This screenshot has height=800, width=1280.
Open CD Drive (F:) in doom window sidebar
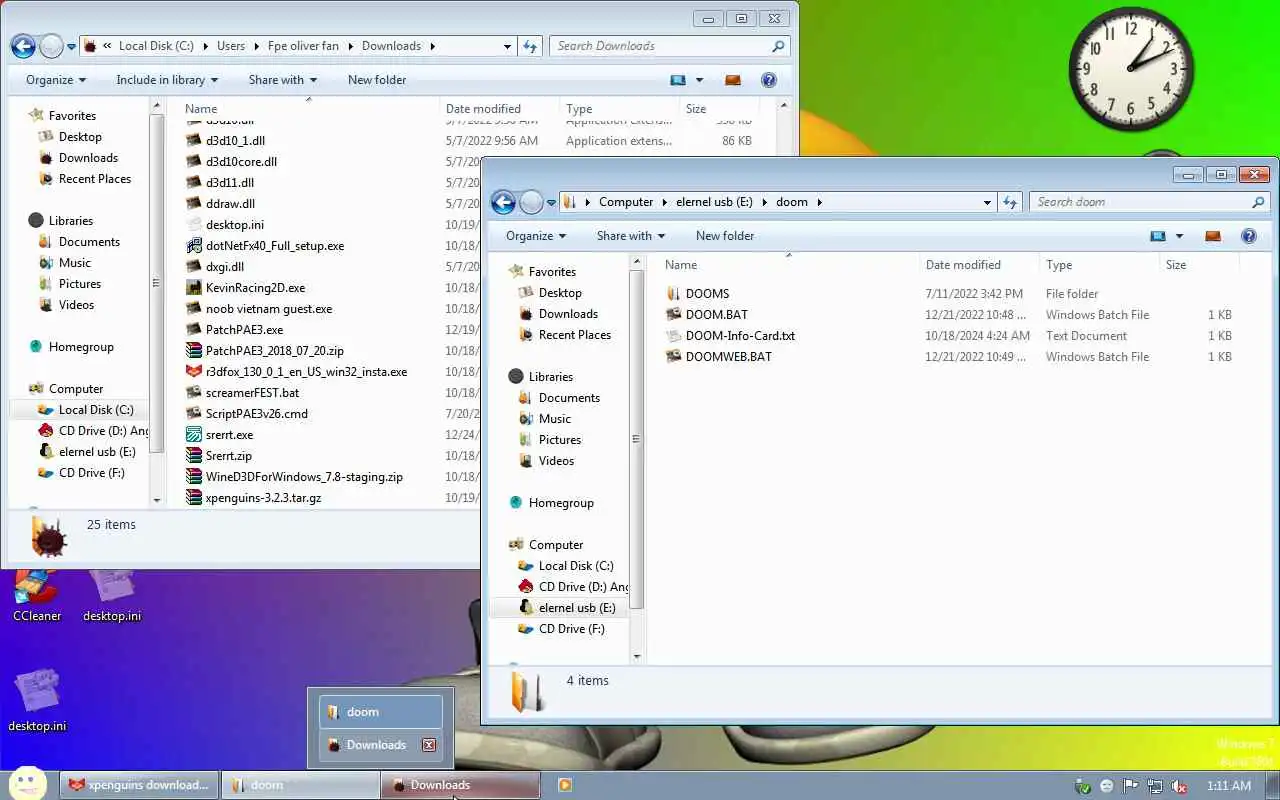pyautogui.click(x=561, y=629)
